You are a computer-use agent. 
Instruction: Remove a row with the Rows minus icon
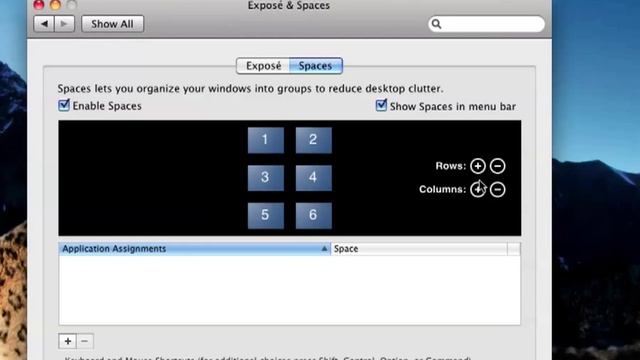pyautogui.click(x=497, y=166)
